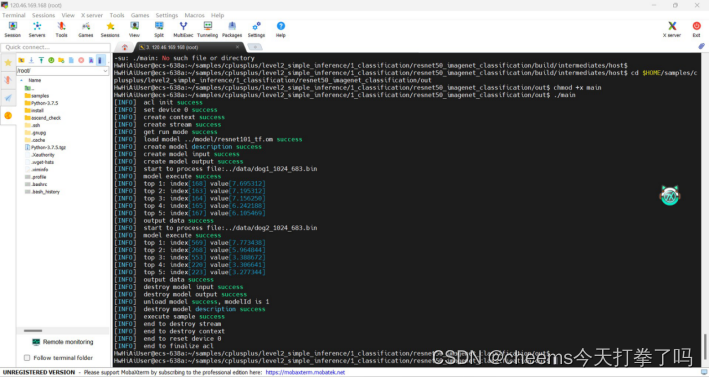Open the Packages toolbar icon
The height and width of the screenshot is (377, 709).
(232, 29)
